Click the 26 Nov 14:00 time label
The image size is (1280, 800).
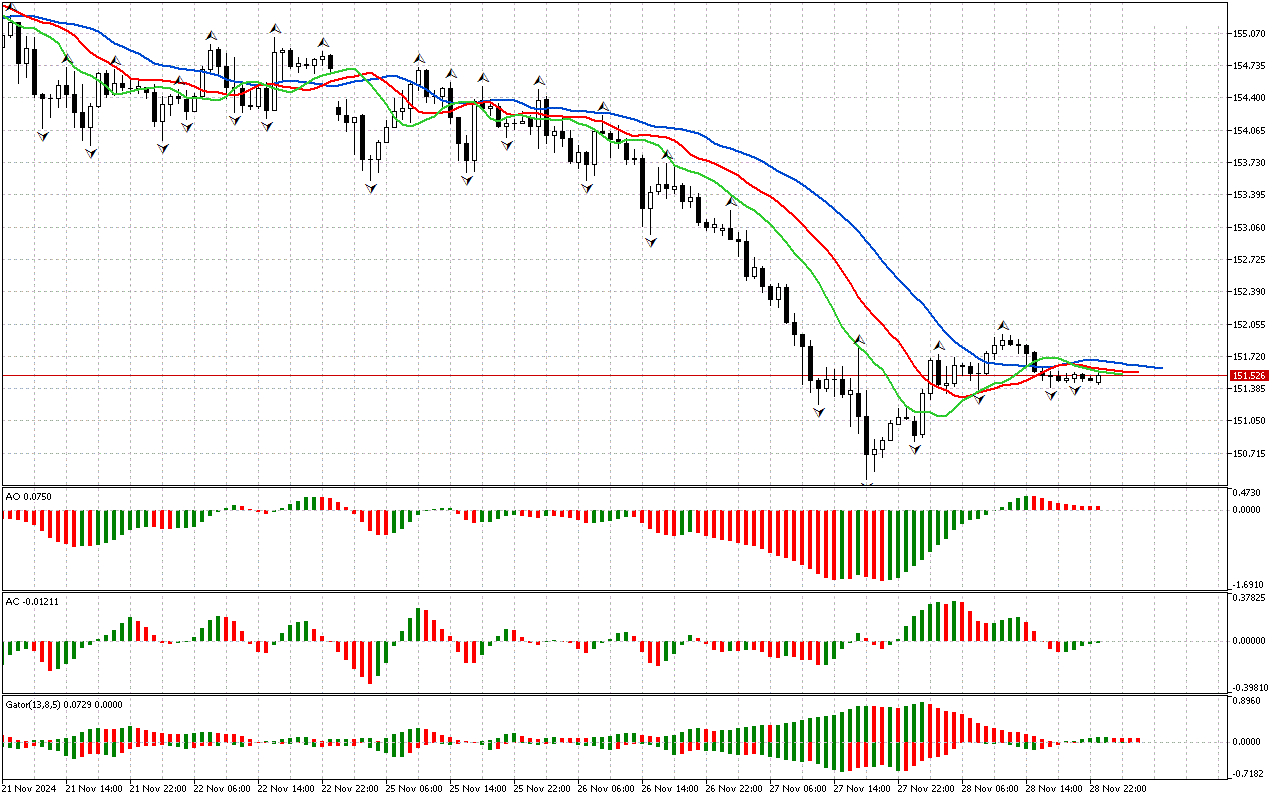670,789
